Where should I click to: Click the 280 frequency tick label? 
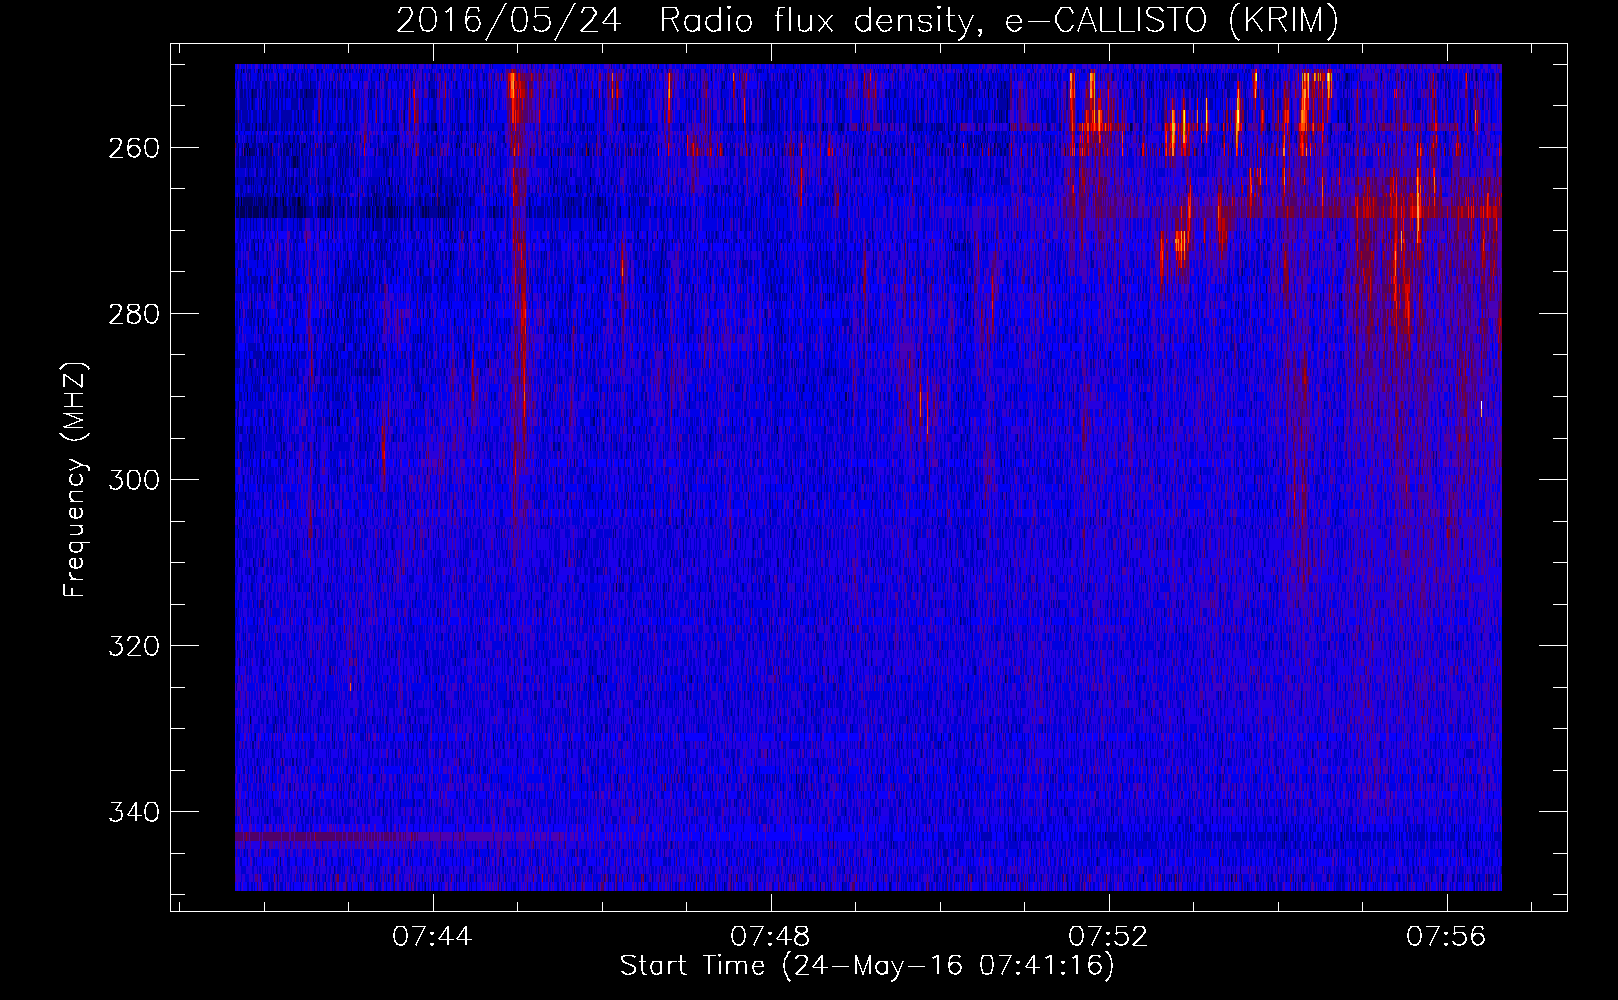(x=133, y=314)
